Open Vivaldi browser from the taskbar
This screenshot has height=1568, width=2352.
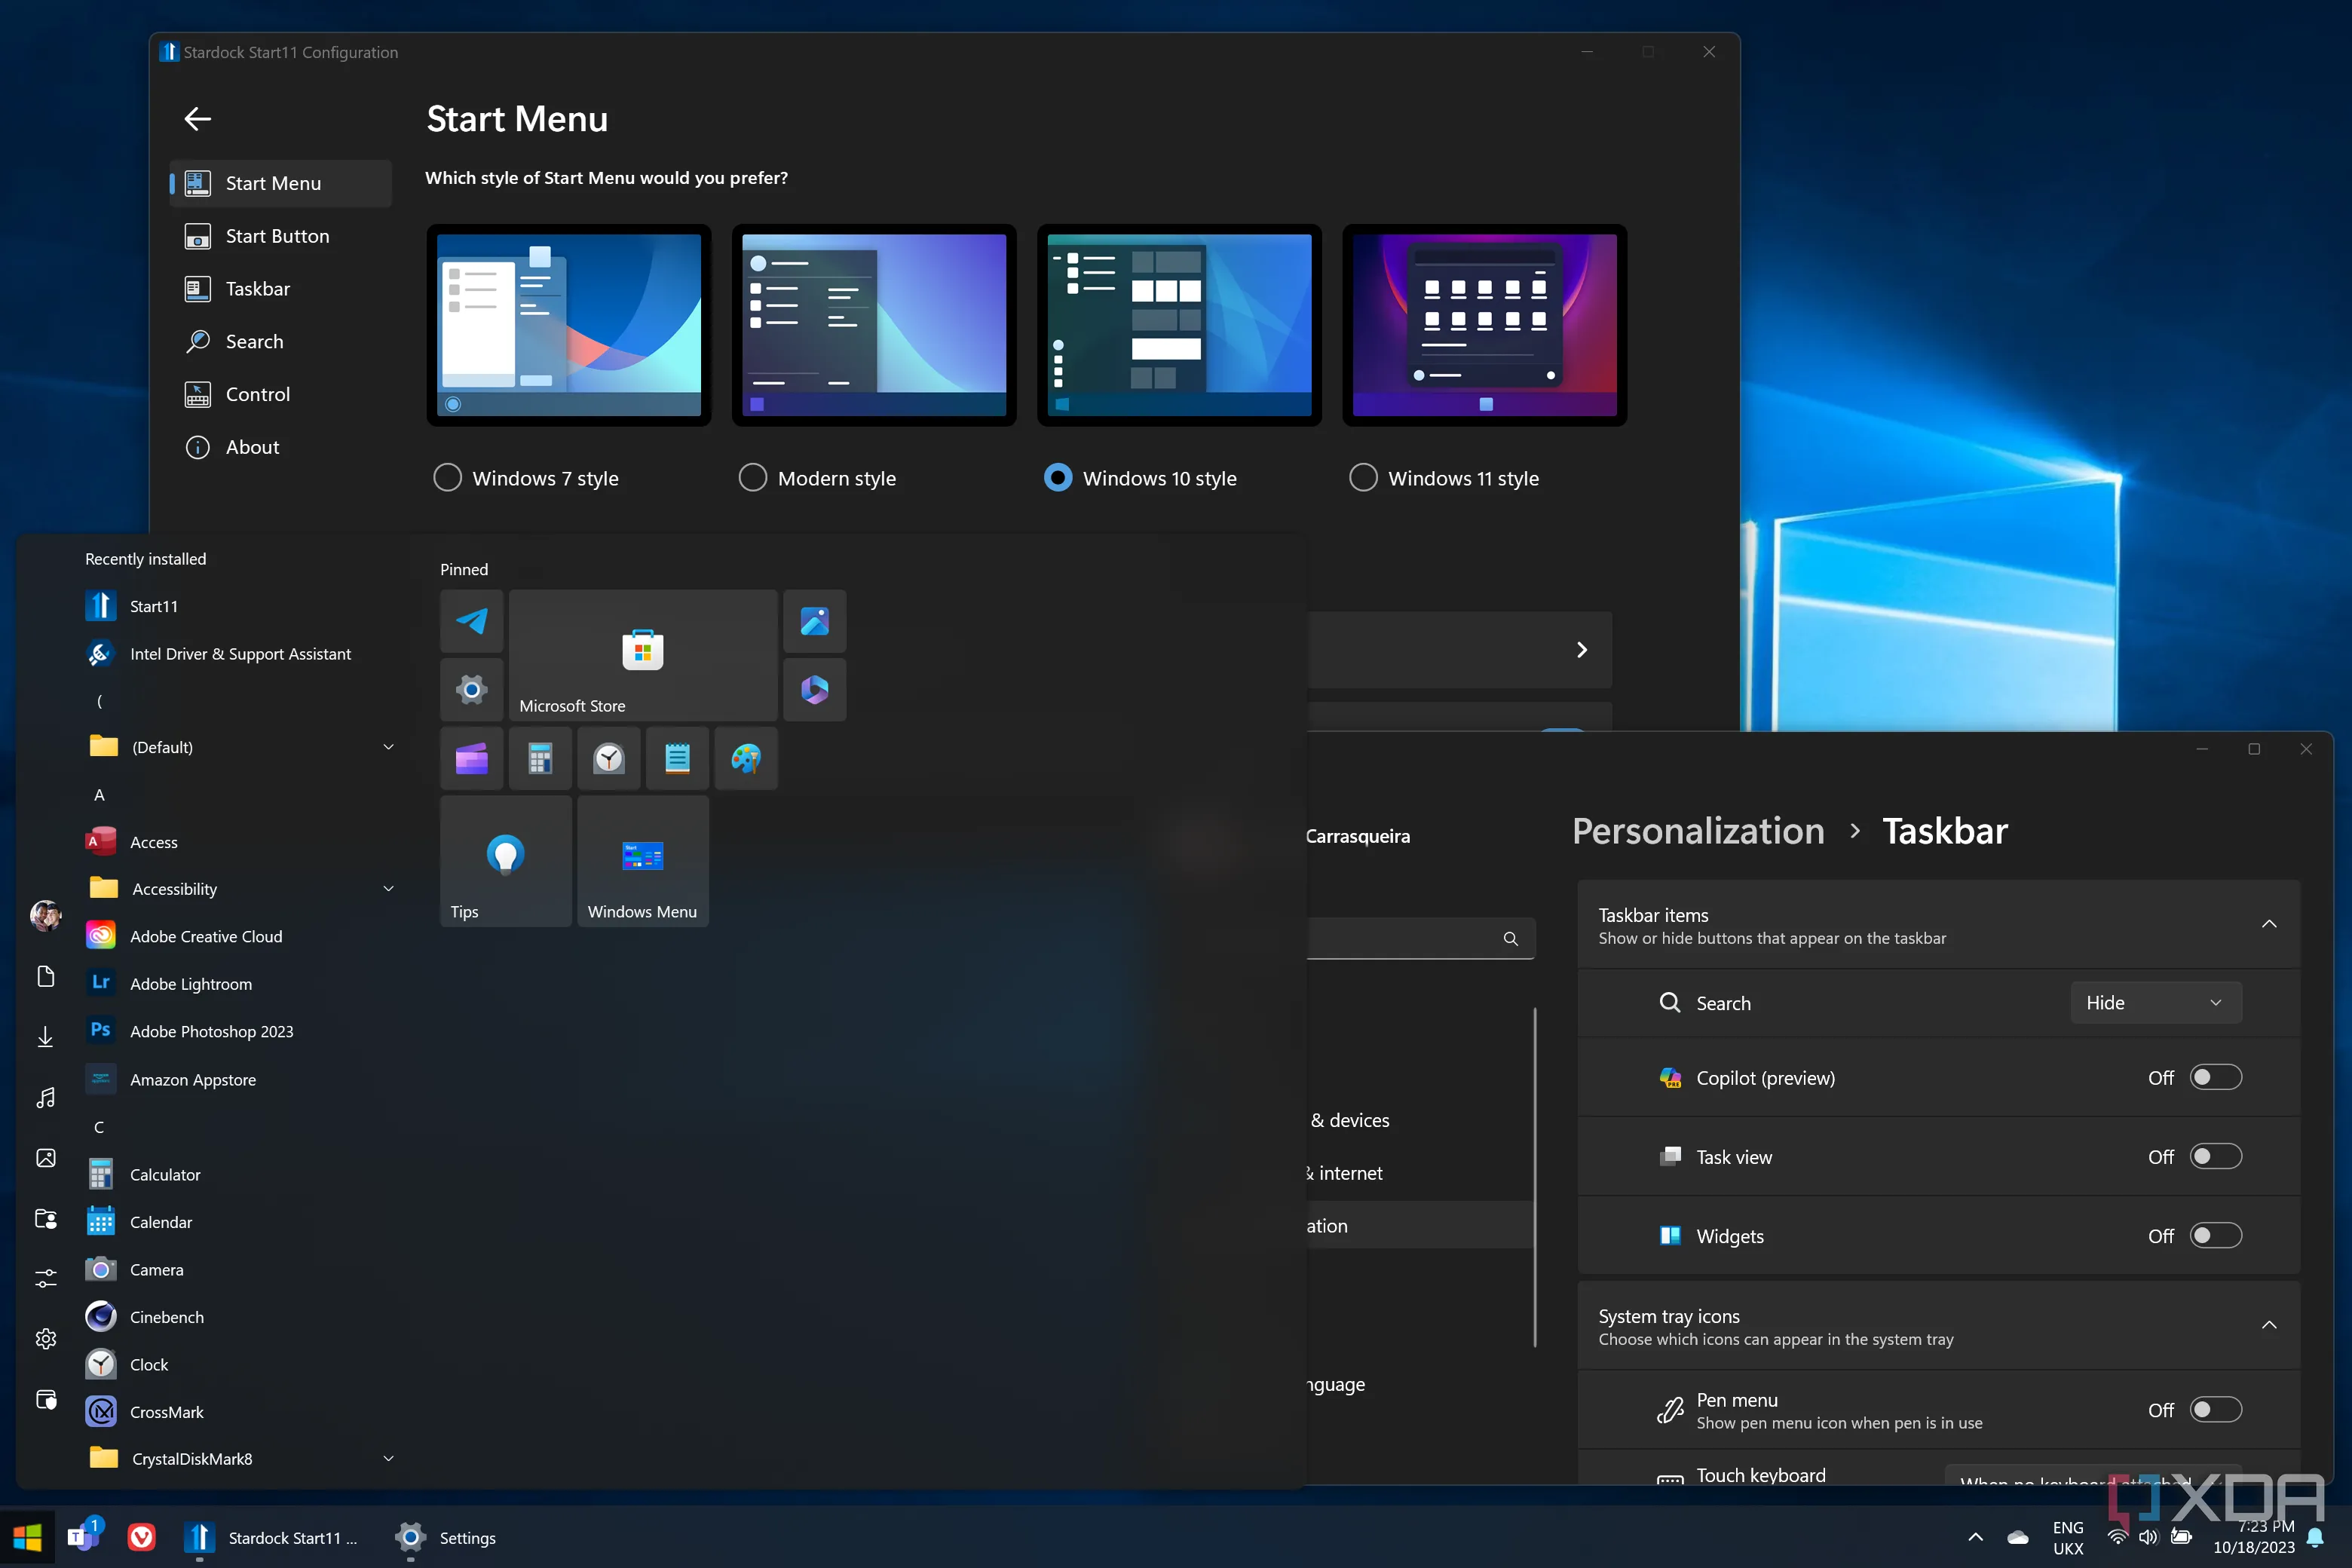point(141,1537)
